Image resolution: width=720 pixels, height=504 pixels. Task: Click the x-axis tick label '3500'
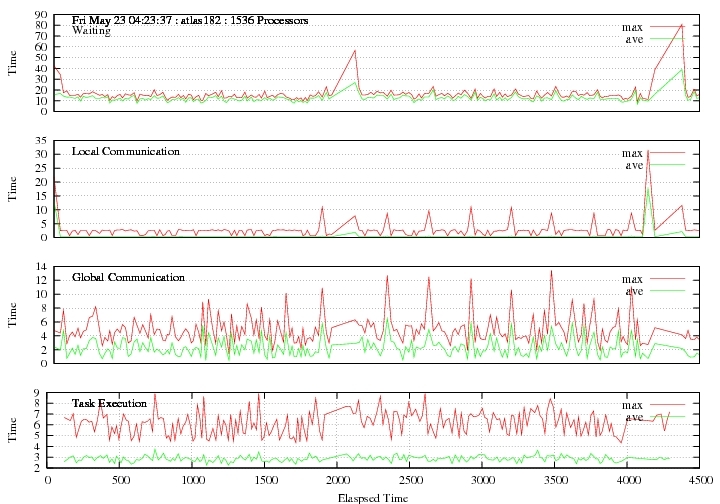555,480
